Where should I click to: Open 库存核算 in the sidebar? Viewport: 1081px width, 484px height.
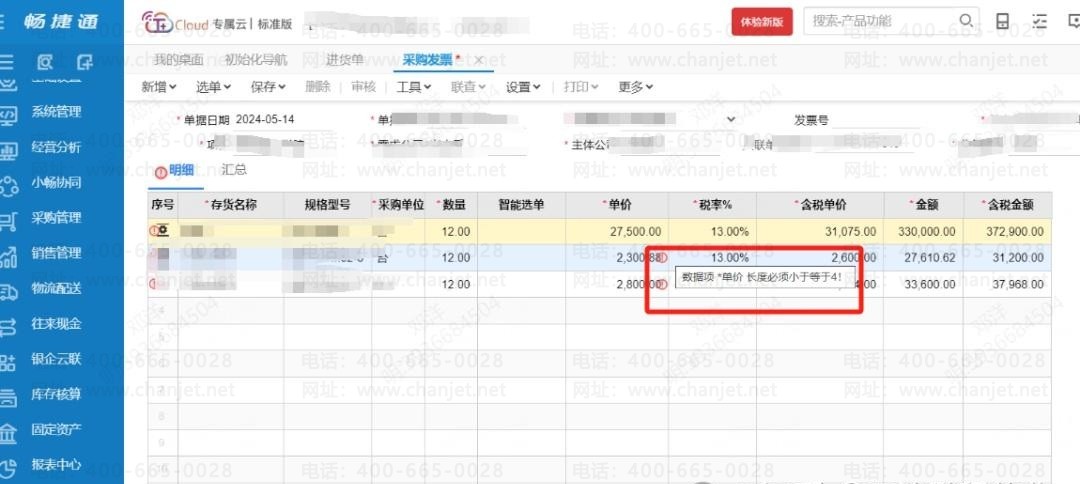tap(56, 394)
